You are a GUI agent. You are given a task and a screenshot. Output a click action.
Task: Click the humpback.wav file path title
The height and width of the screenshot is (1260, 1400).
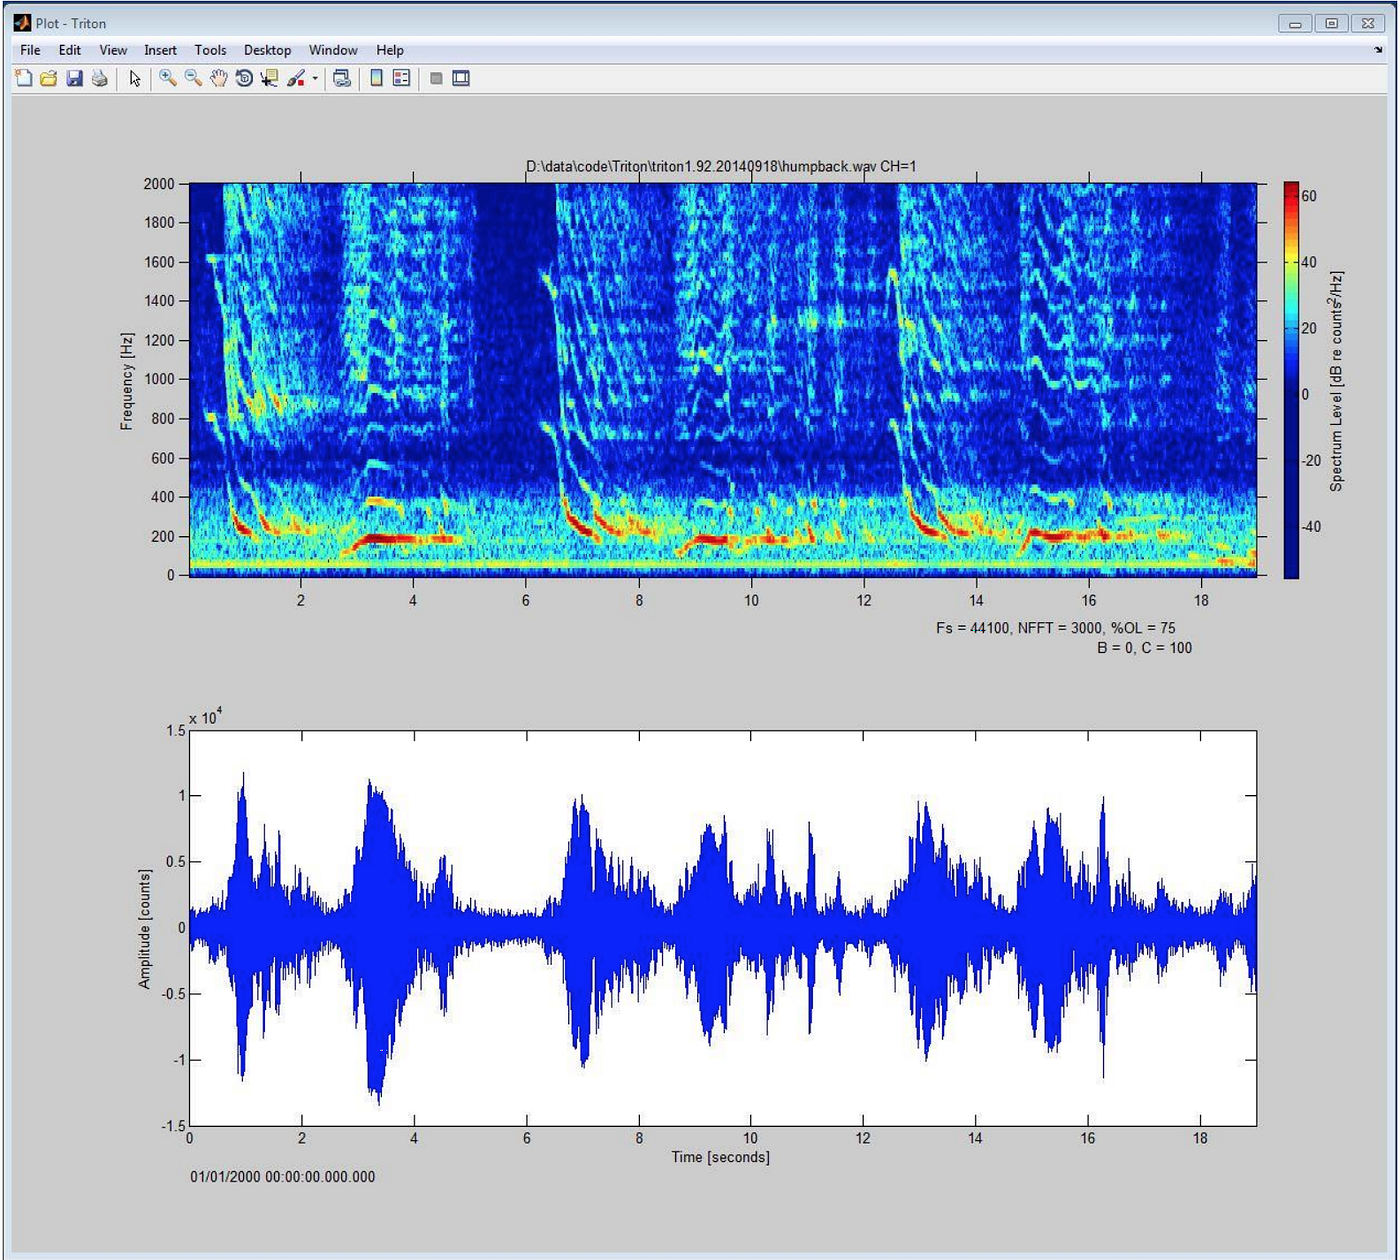(721, 166)
